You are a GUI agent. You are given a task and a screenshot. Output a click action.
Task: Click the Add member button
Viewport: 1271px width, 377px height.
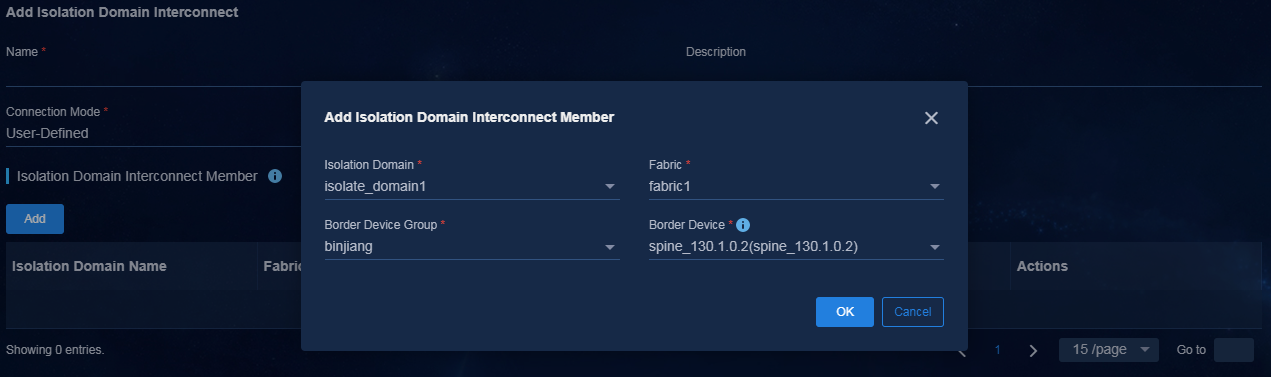tap(35, 218)
